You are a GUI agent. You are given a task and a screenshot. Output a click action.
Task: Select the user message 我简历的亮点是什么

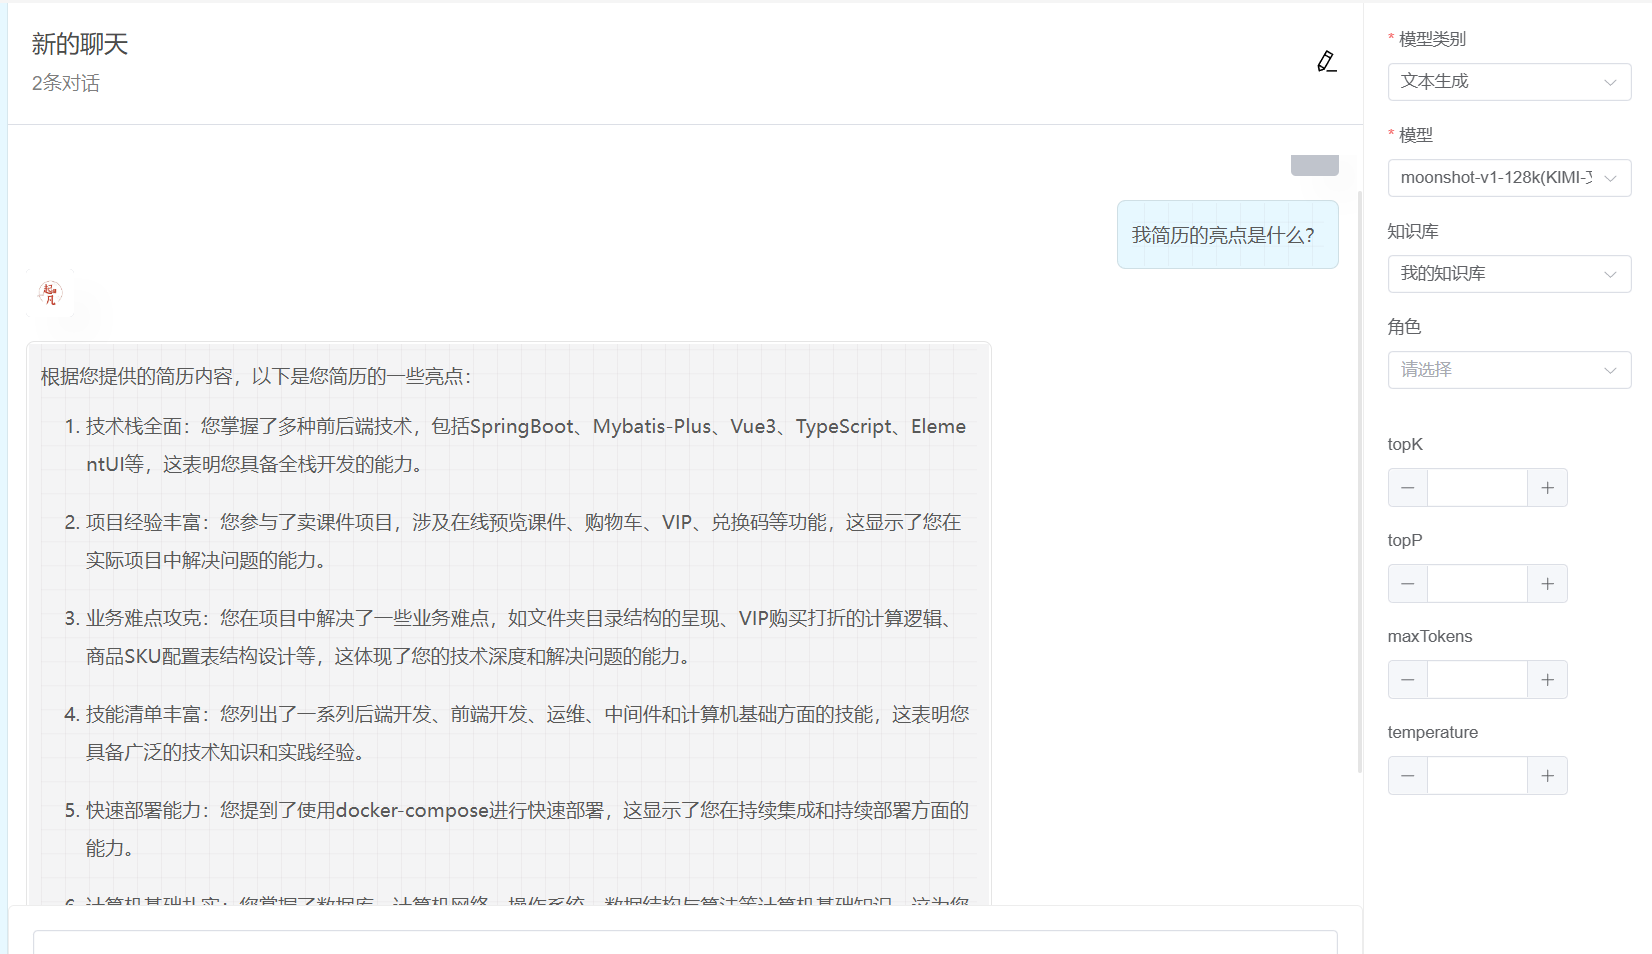tap(1227, 234)
